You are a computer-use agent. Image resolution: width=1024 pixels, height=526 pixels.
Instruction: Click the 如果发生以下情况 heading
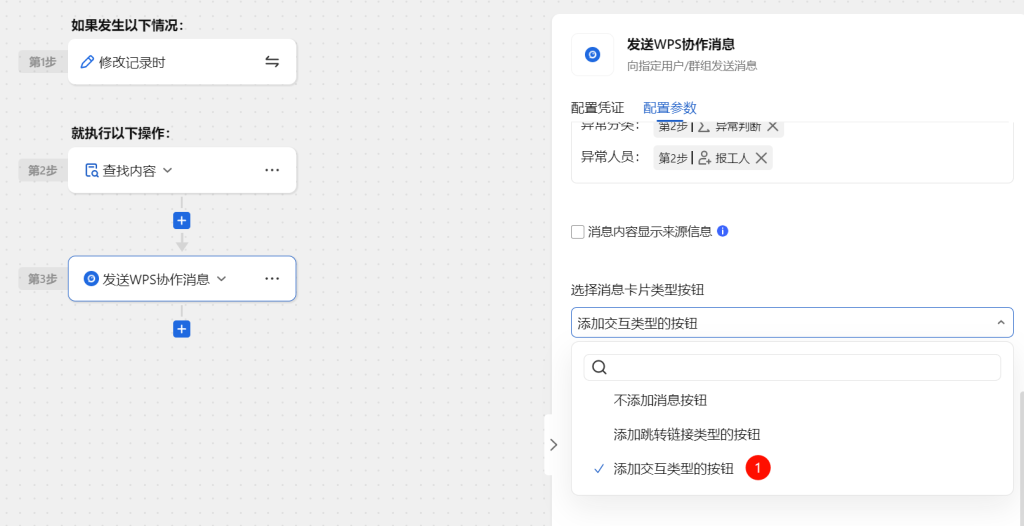point(127,25)
